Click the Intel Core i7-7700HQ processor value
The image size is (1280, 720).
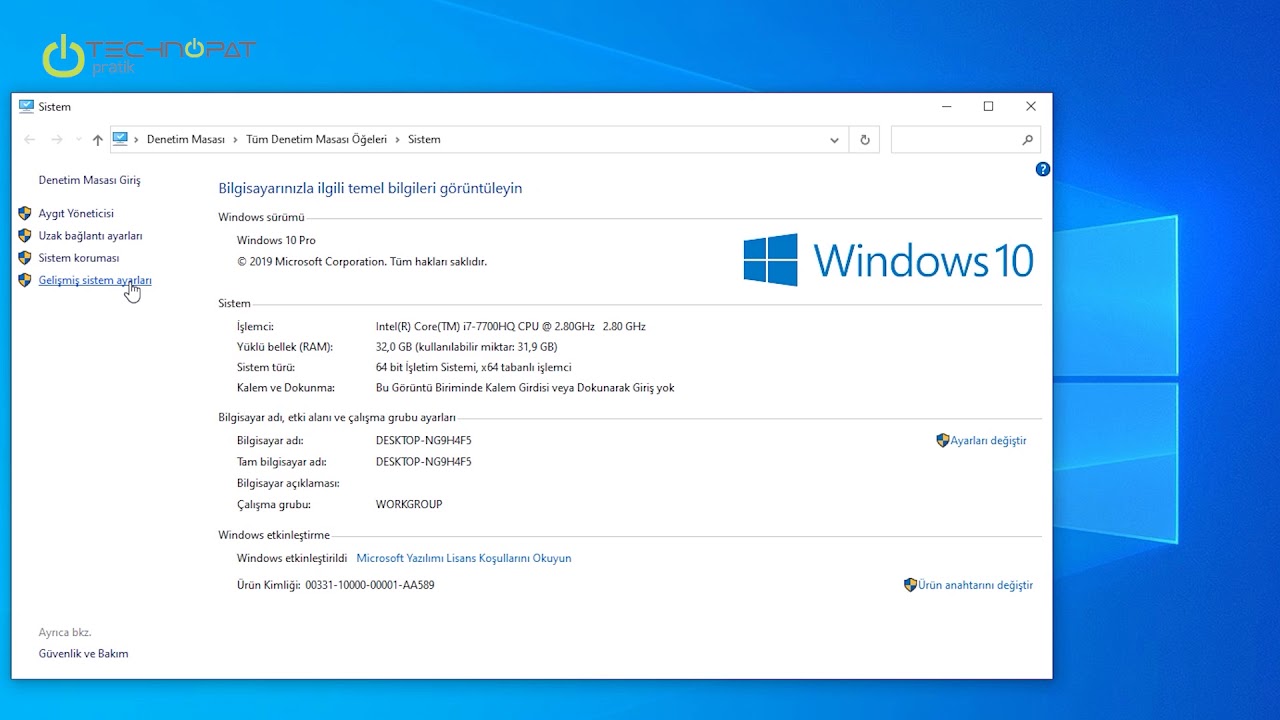coord(511,327)
